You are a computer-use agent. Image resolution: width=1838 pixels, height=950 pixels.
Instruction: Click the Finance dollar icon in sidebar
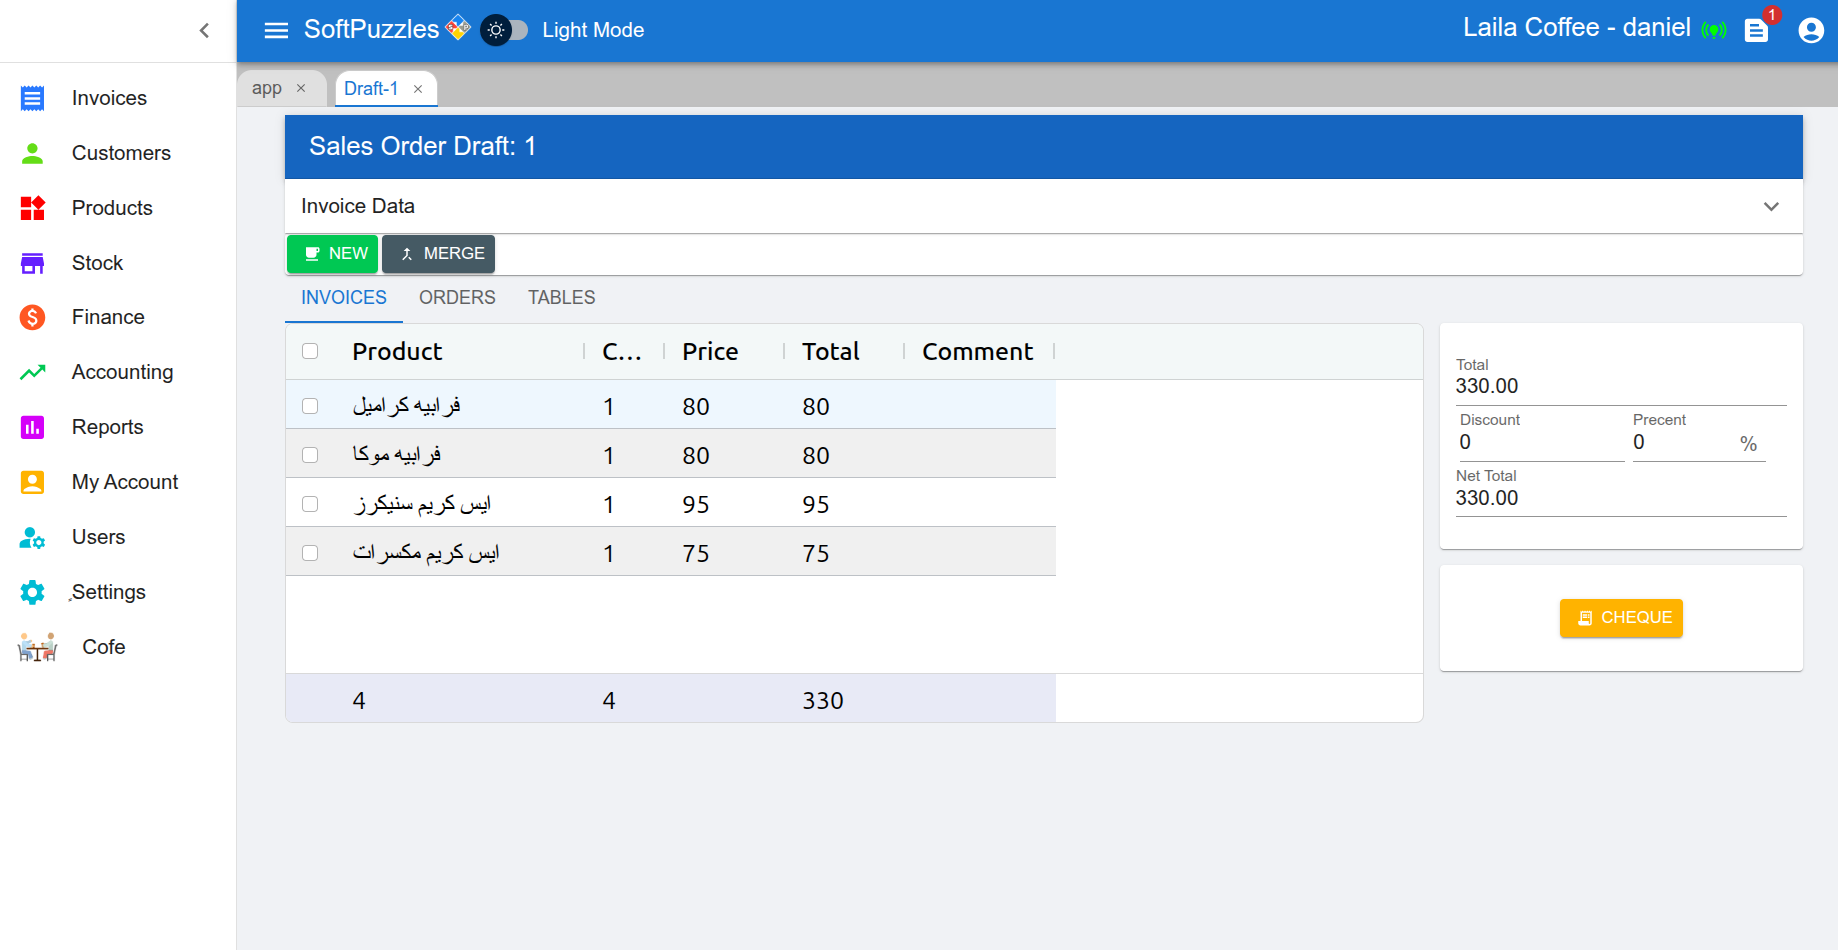tap(32, 317)
